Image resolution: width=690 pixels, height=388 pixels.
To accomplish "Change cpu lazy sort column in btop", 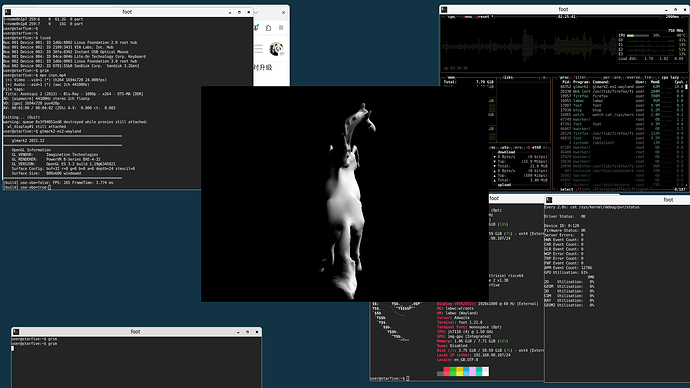I will (x=670, y=77).
